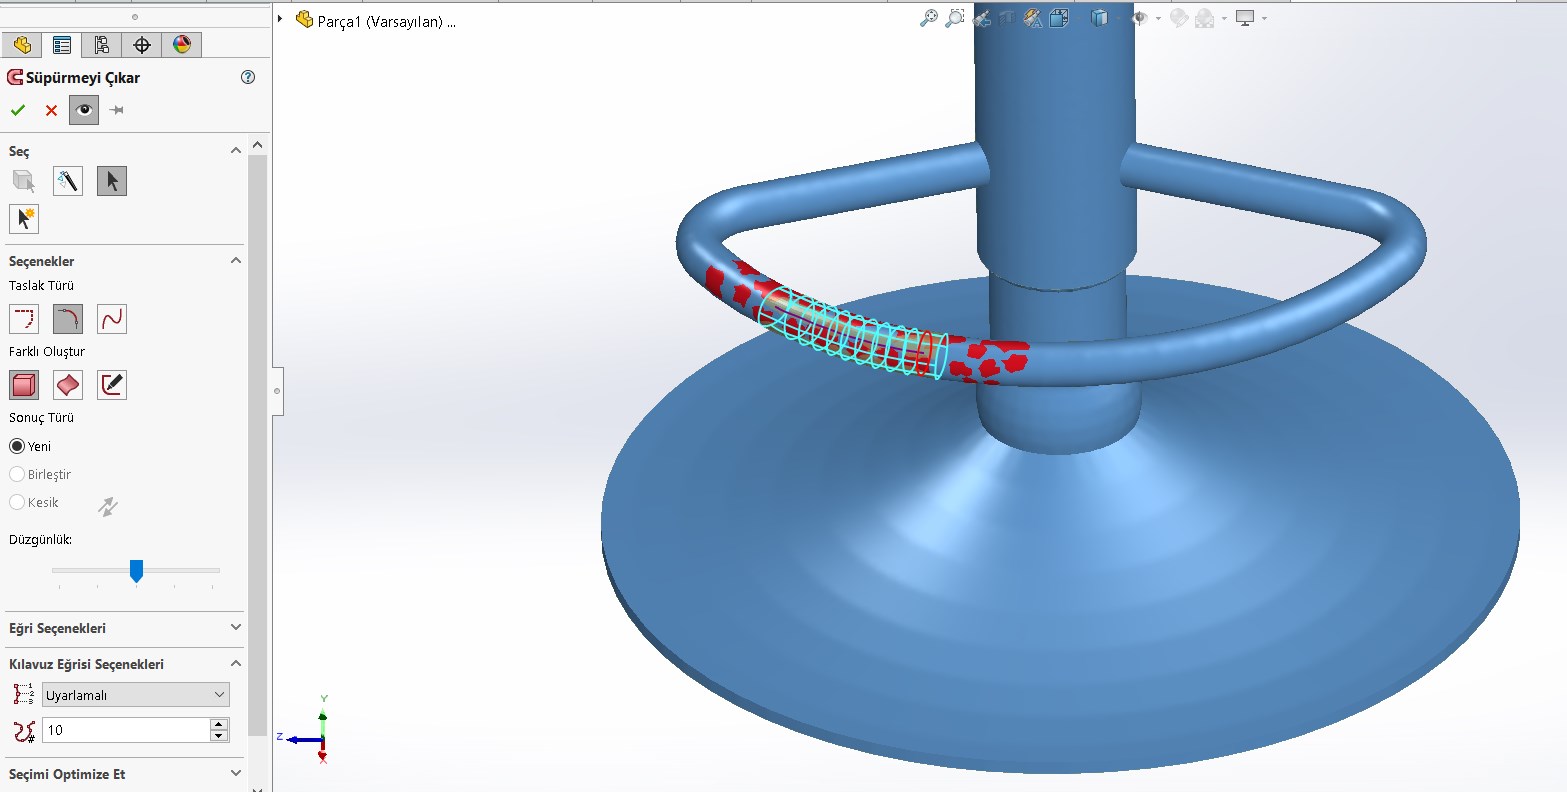Screen dimensions: 1567x792
Task: Select surface creation type
Action: pos(68,385)
